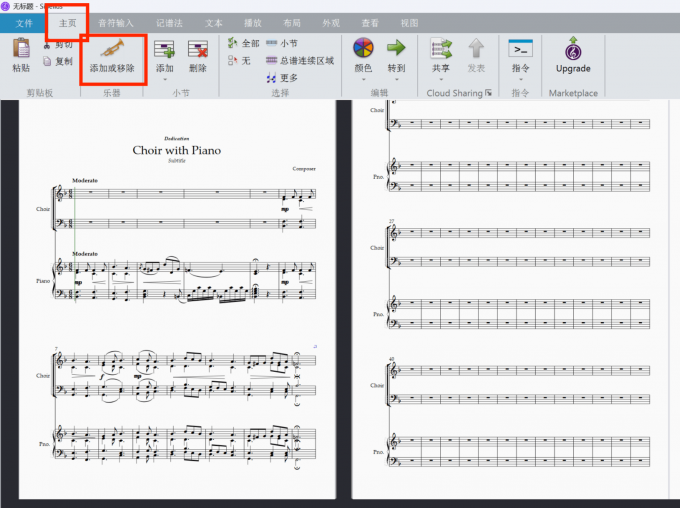The width and height of the screenshot is (680, 508).
Task: Open Add or Remove instruments trumpet icon
Action: coord(112,48)
